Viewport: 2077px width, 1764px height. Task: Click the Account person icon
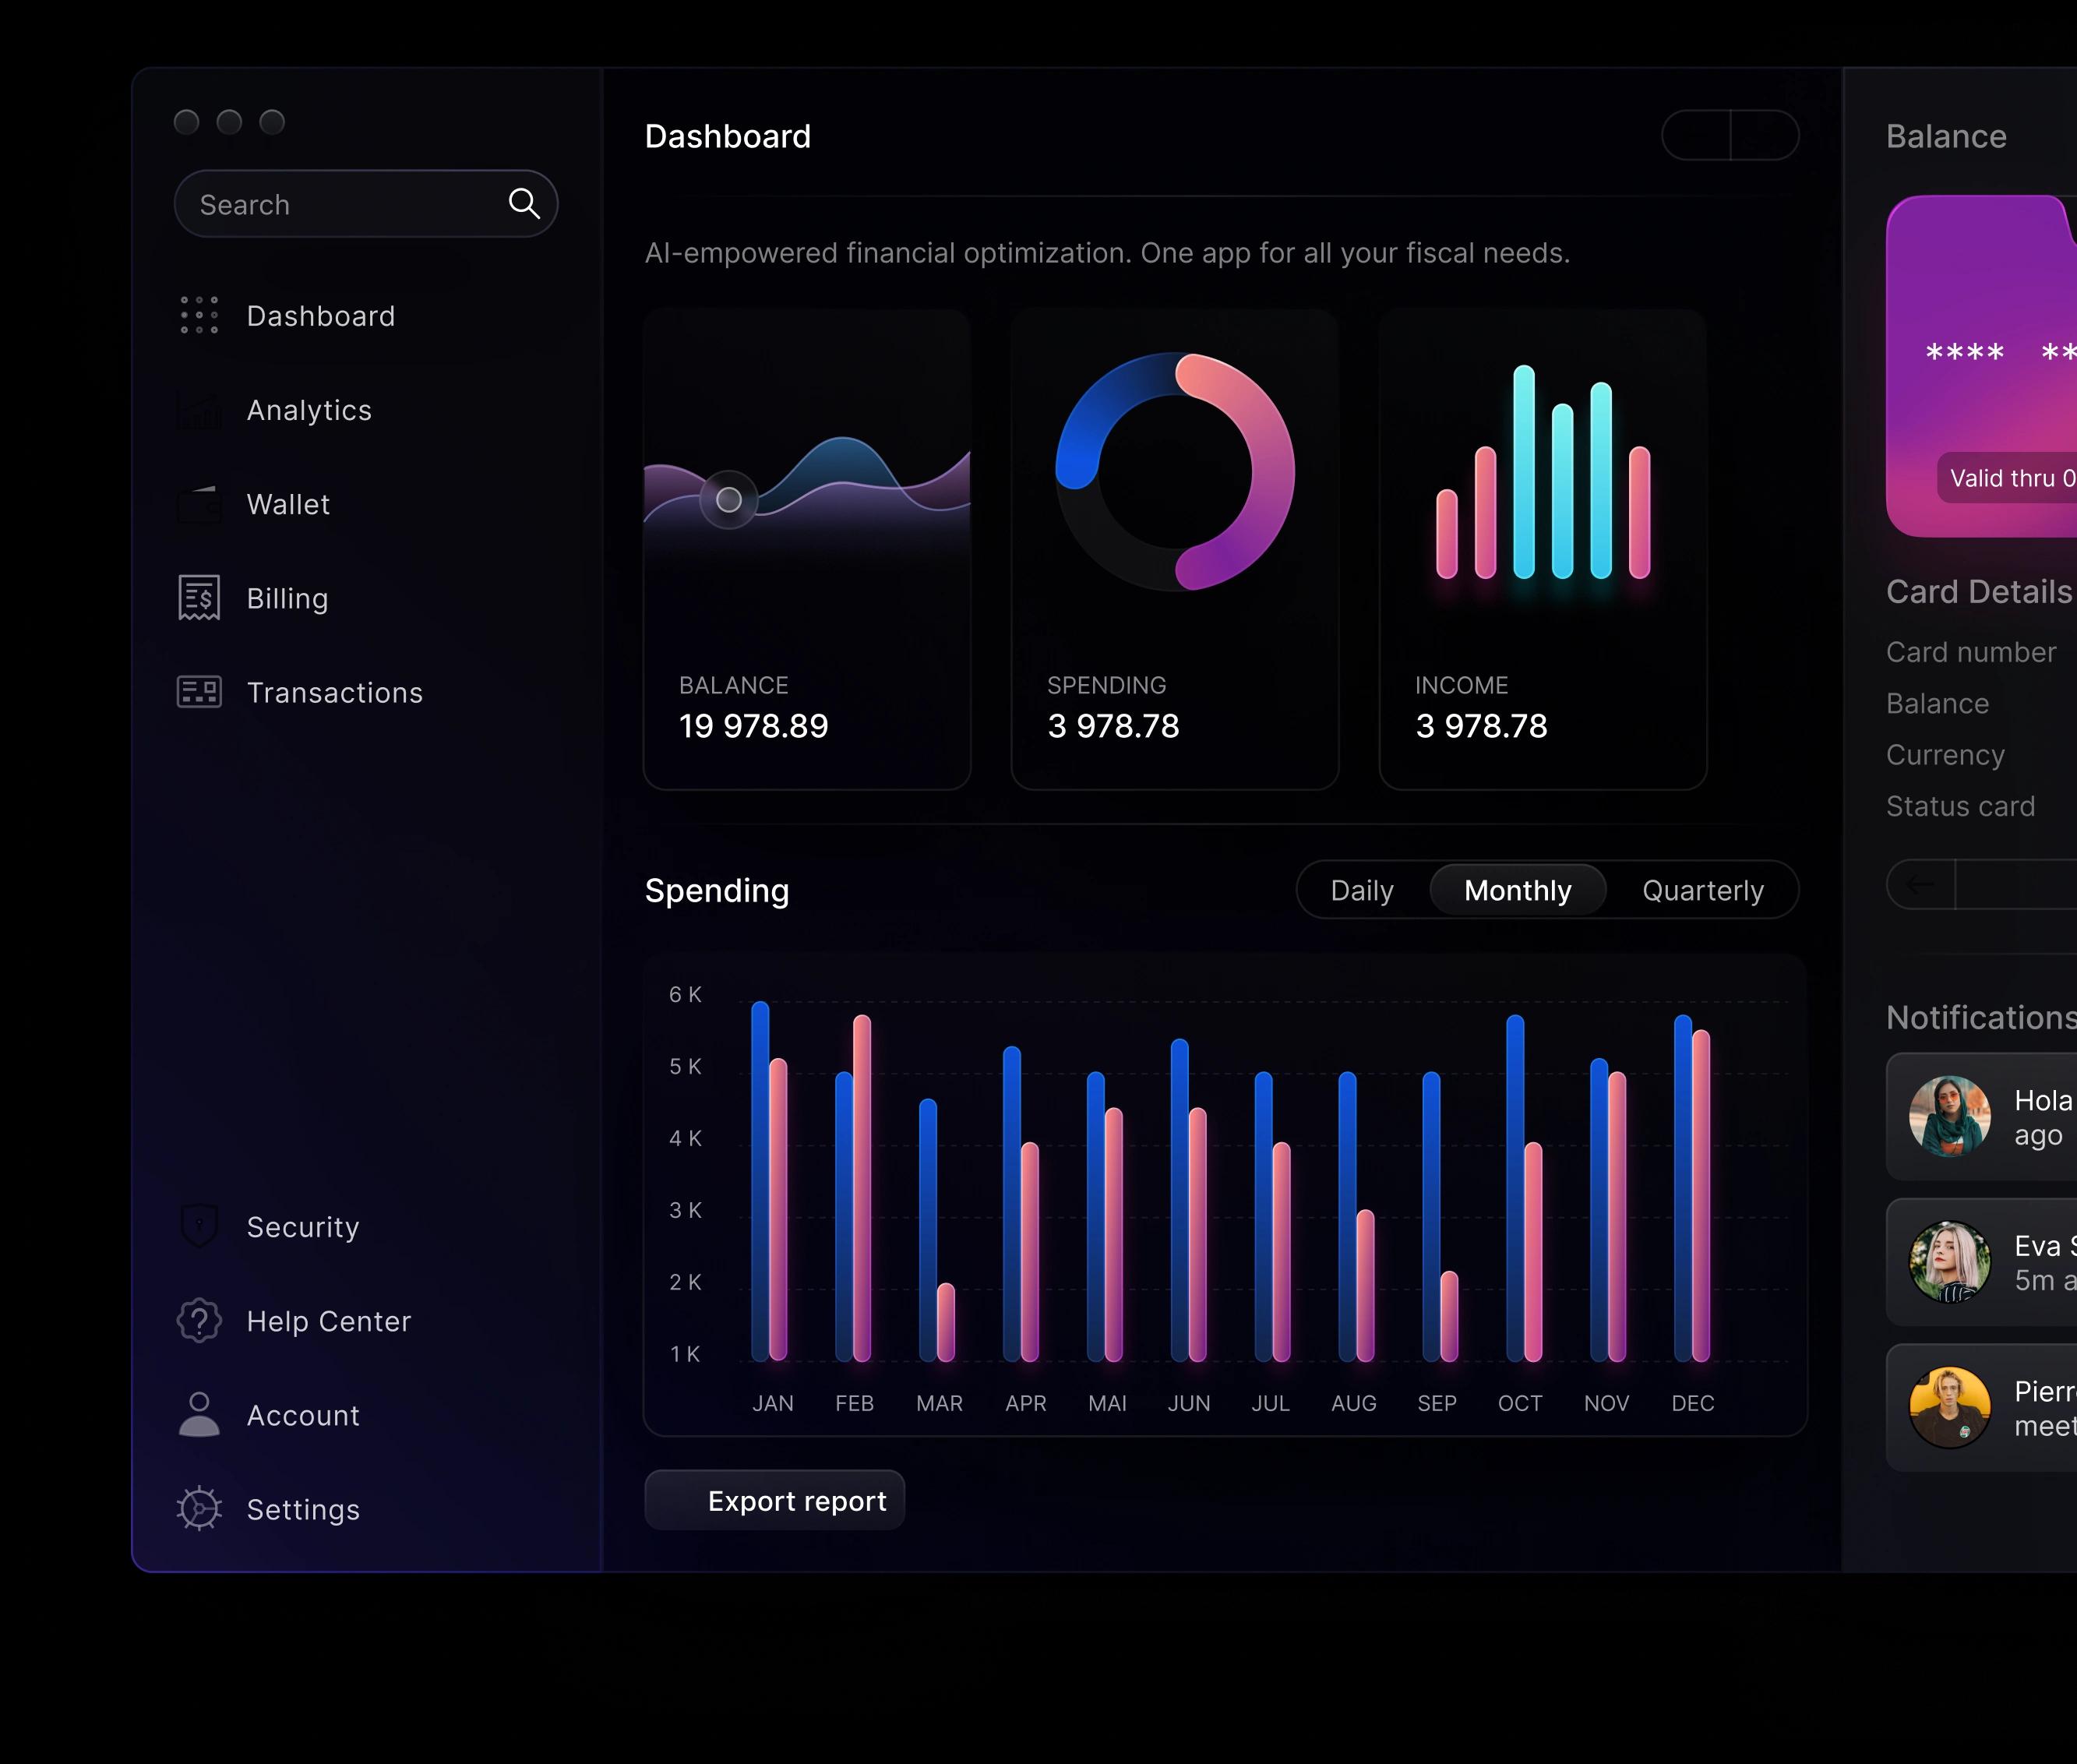[199, 1414]
